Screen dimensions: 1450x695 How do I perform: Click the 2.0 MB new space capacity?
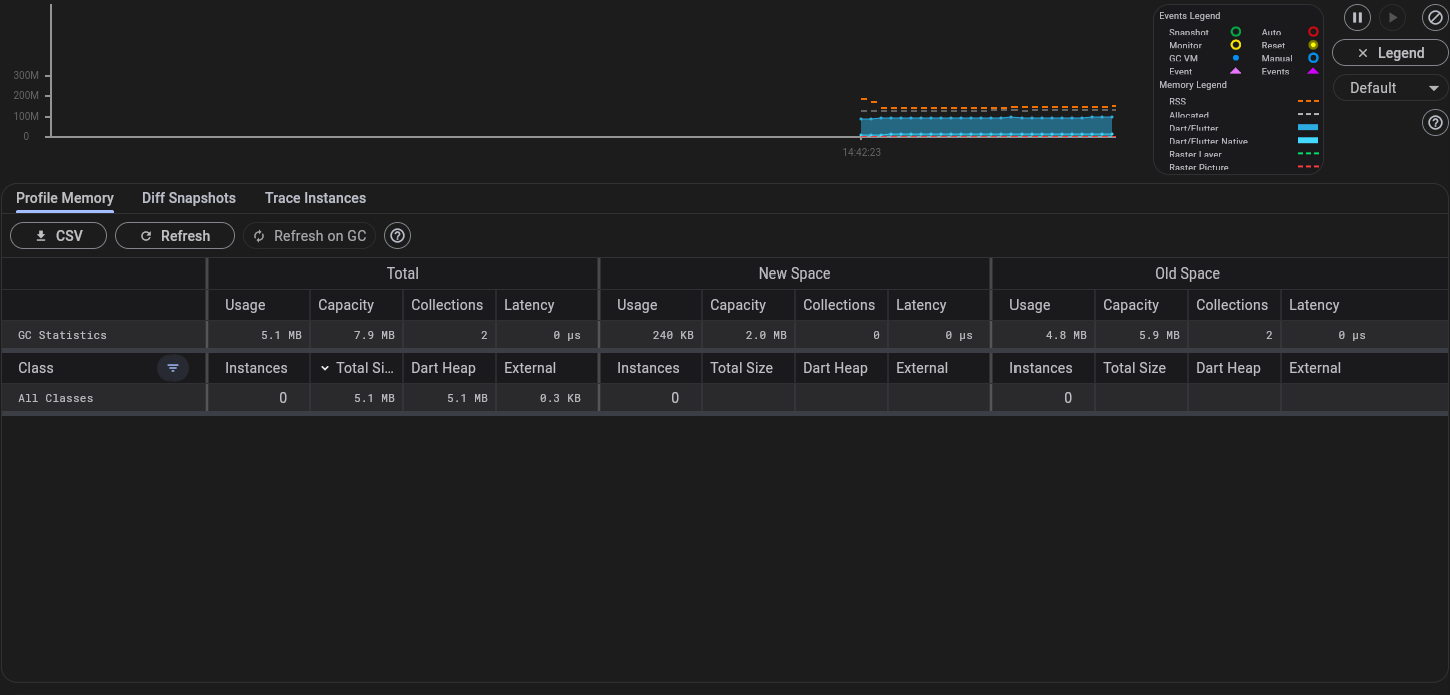766,335
